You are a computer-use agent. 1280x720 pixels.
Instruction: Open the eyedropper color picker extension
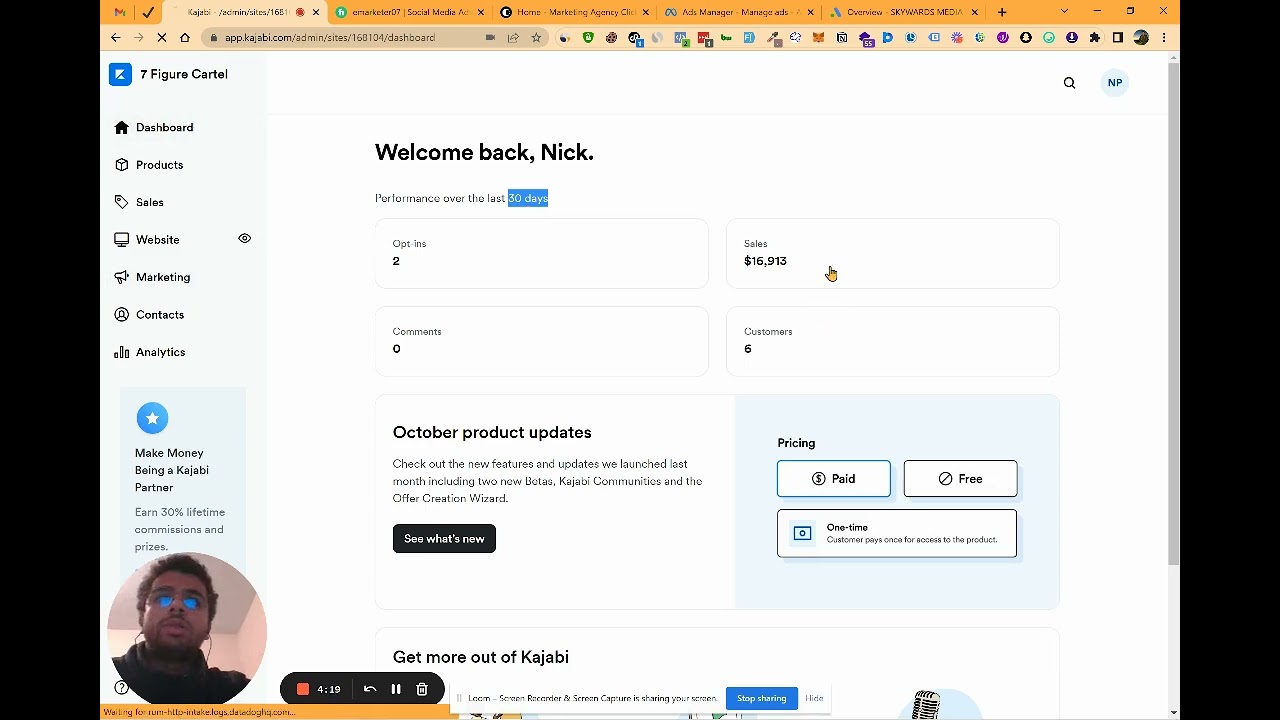773,37
